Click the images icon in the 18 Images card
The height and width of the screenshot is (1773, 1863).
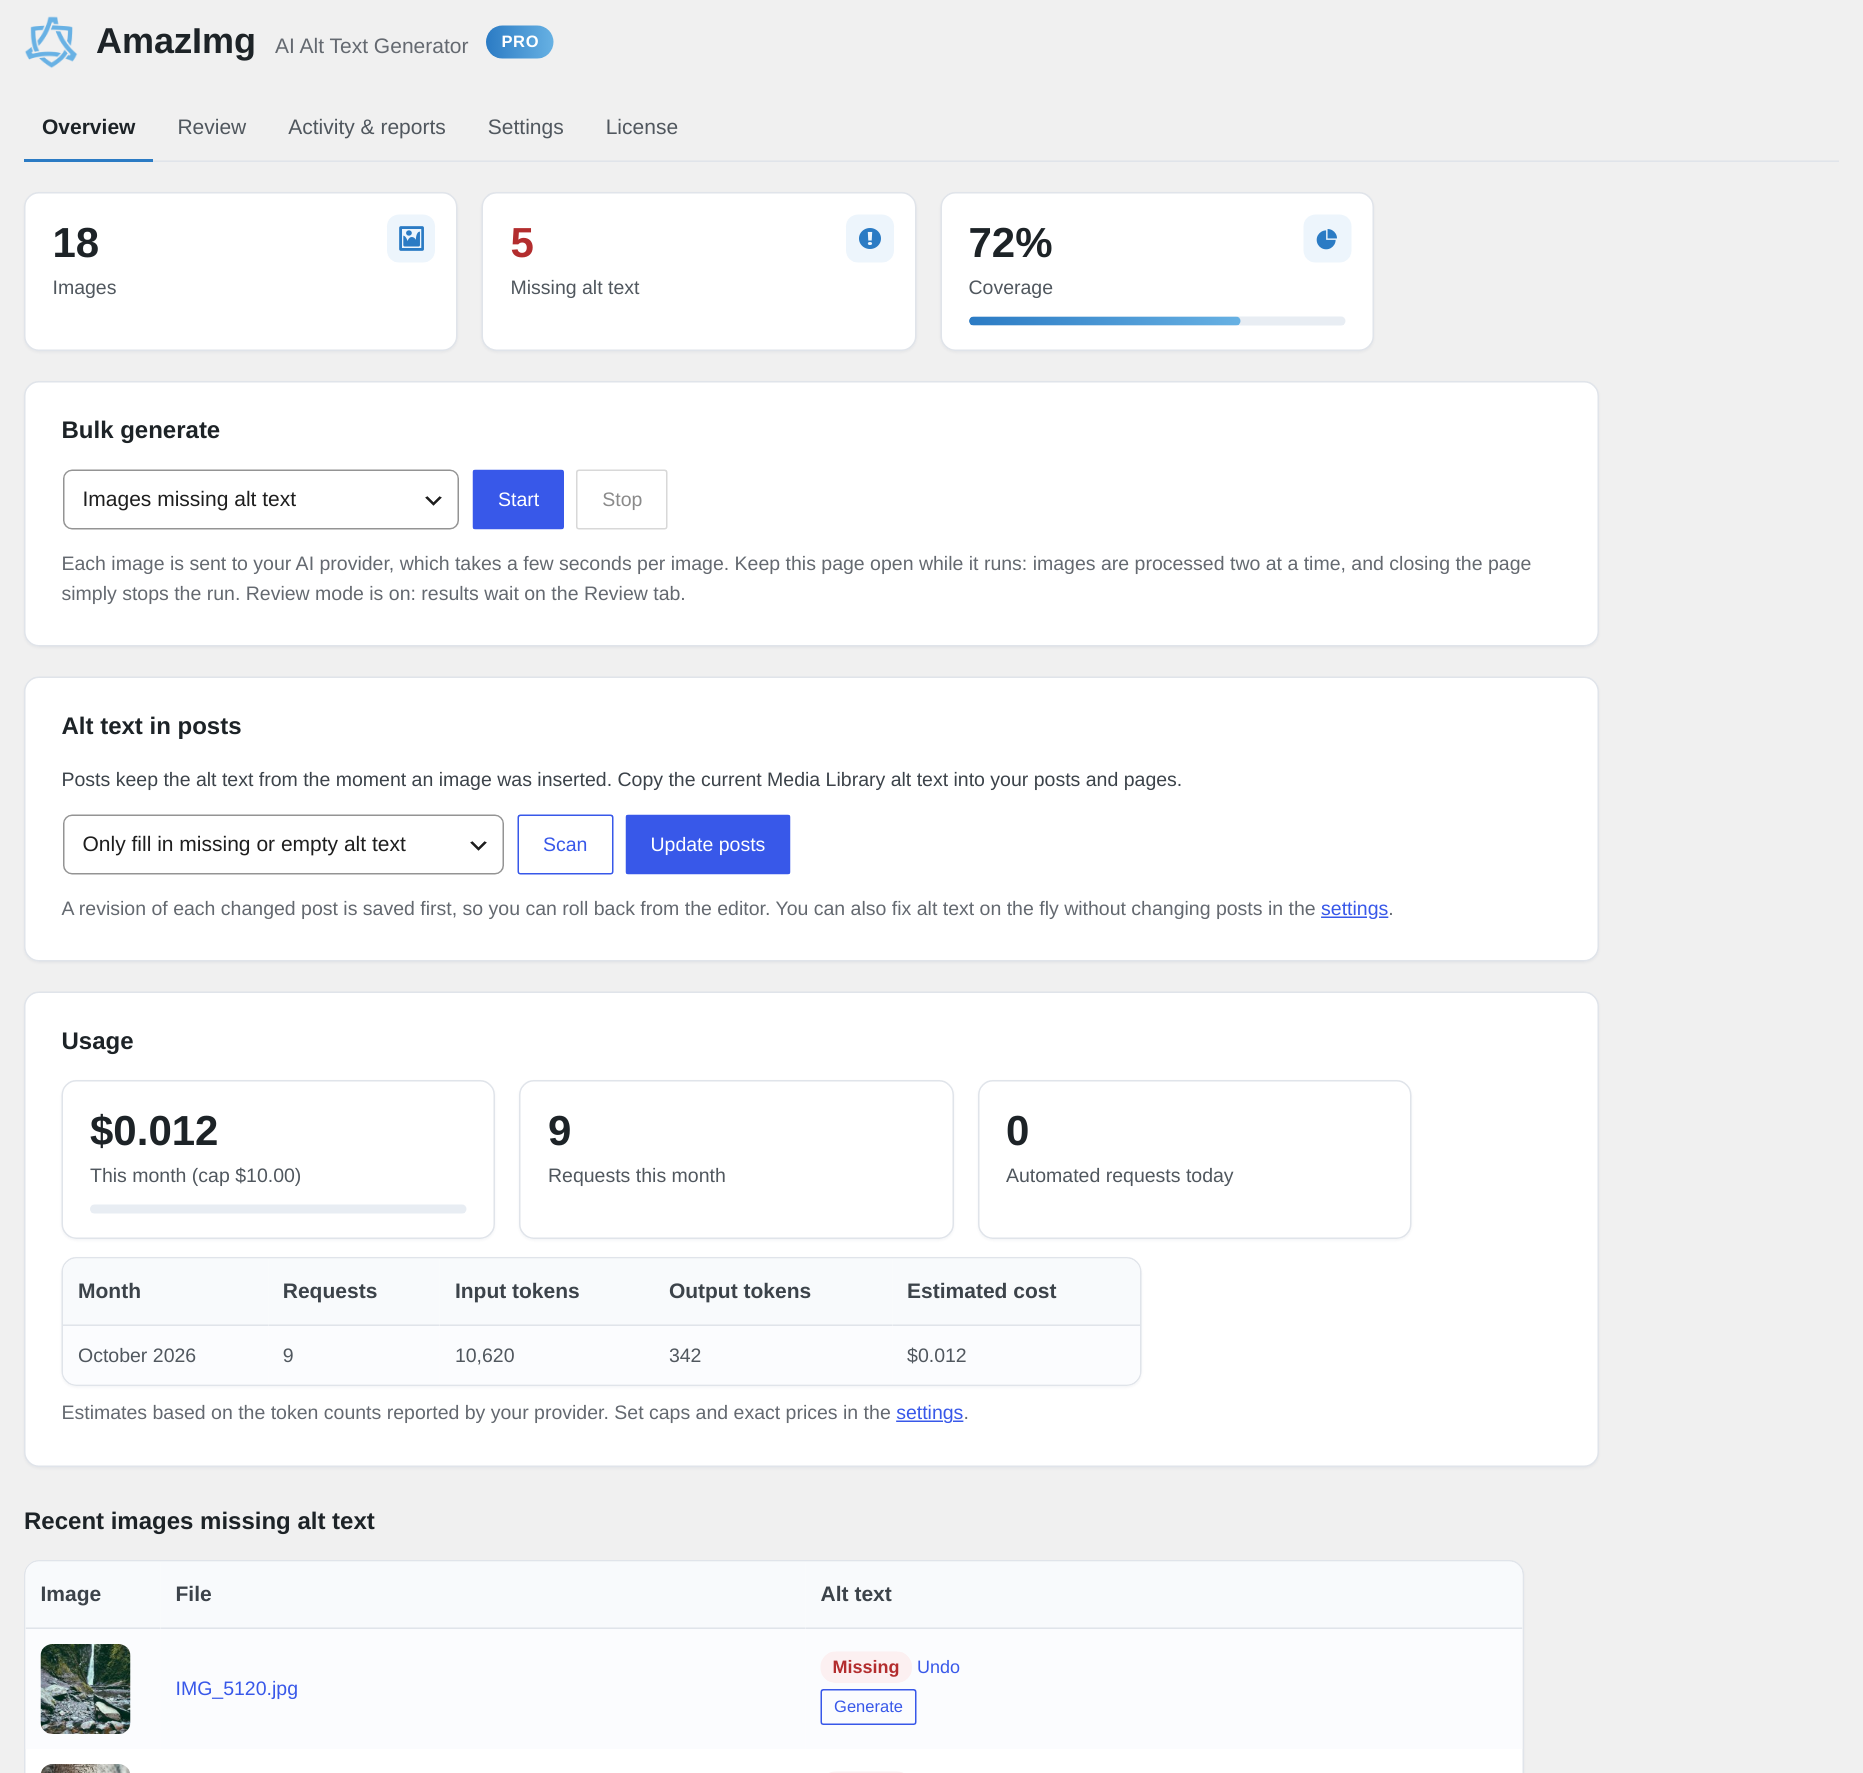411,239
